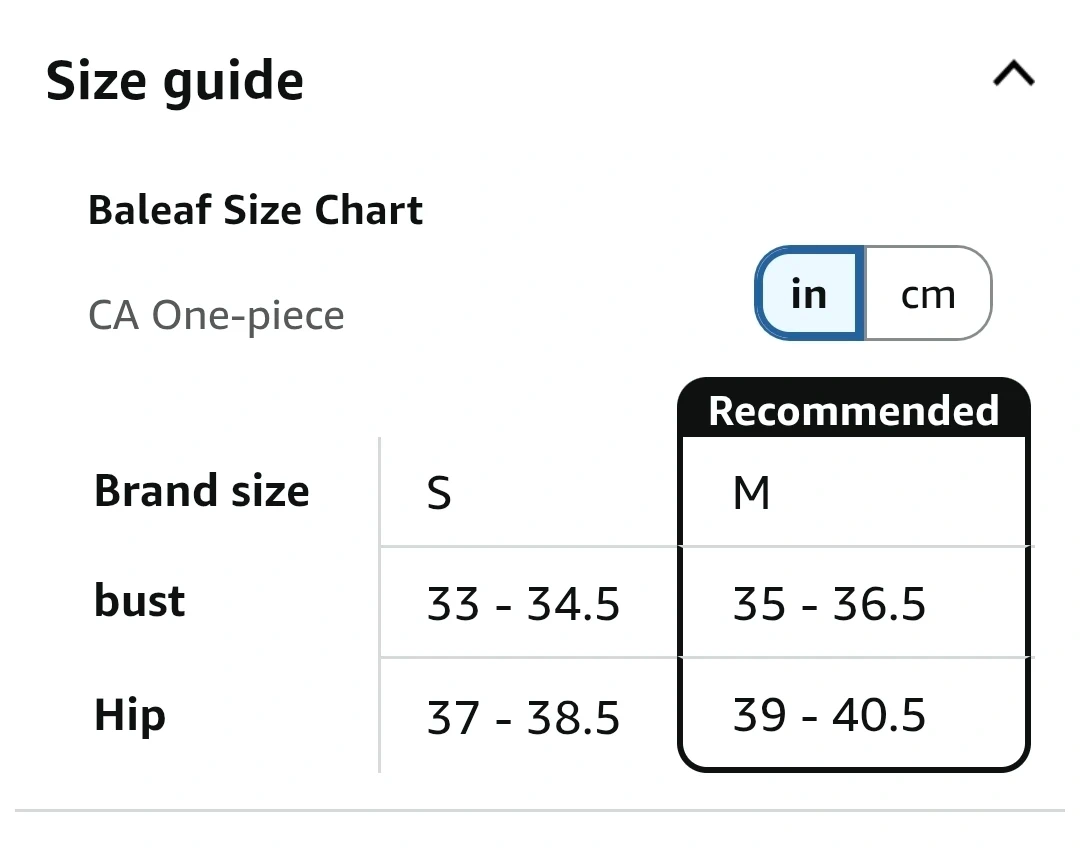
Task: Collapse the Size guide section chevron
Action: tap(1013, 75)
